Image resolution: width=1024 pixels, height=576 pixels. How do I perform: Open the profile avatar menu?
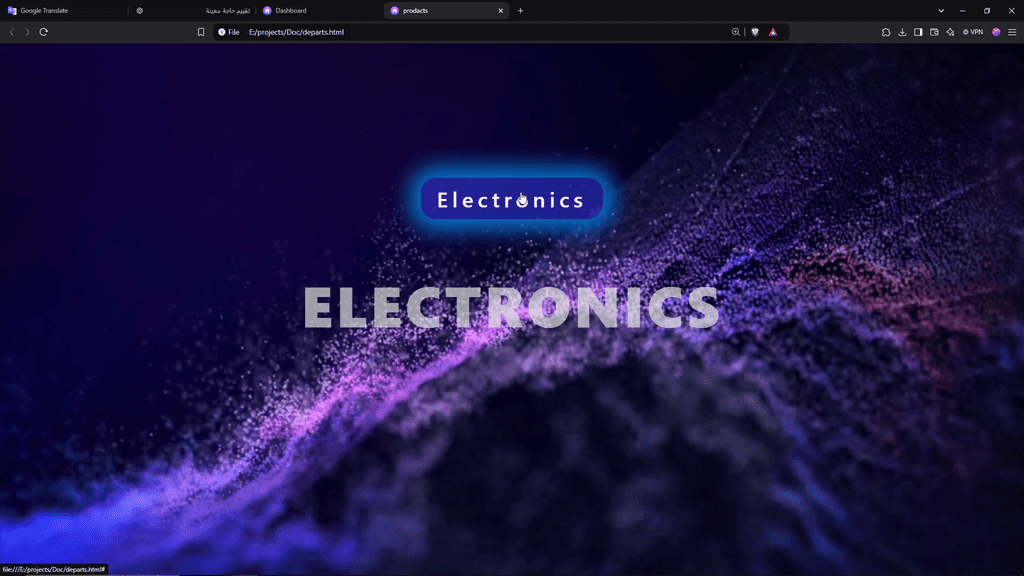tap(996, 32)
